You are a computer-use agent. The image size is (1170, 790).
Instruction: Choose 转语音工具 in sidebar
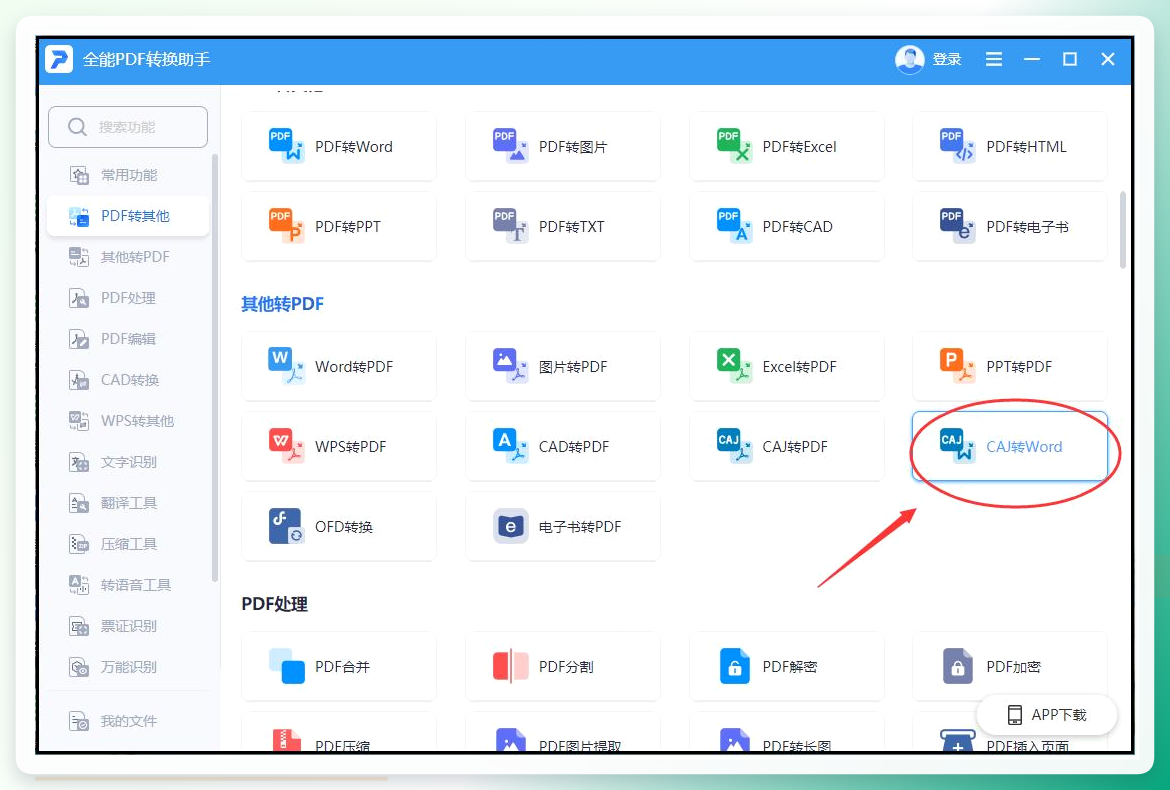click(128, 586)
